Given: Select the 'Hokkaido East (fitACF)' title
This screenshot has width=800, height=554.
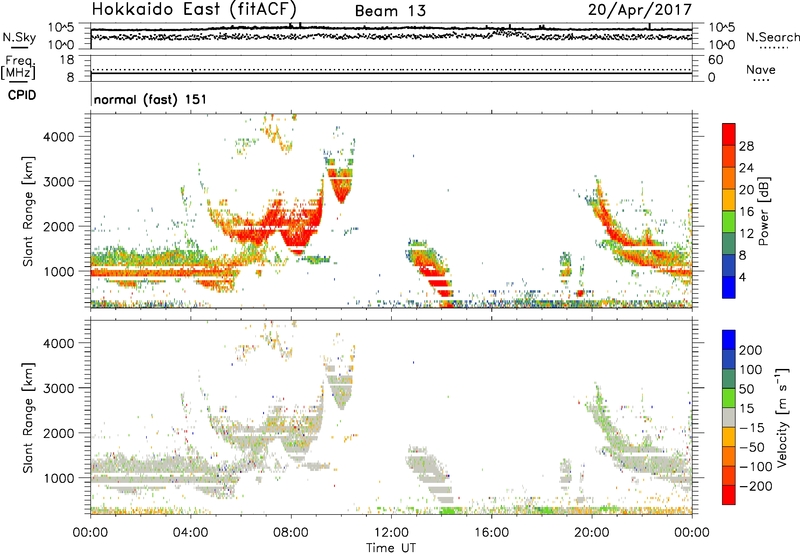Looking at the screenshot, I should (x=194, y=9).
